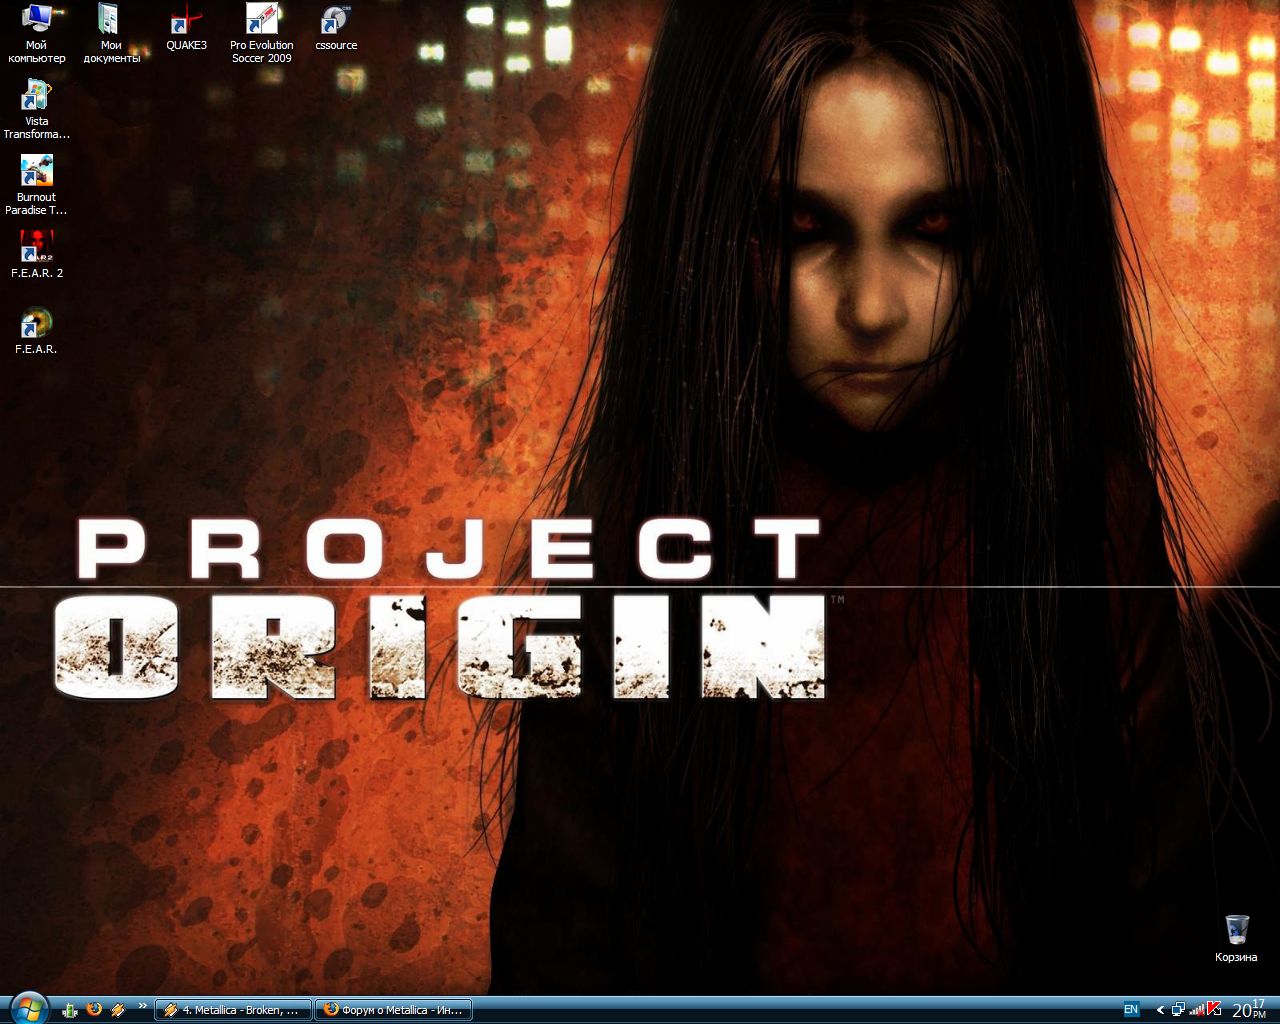Open the Kaspersky antivirus tray icon
The width and height of the screenshot is (1280, 1024).
[x=1214, y=1009]
